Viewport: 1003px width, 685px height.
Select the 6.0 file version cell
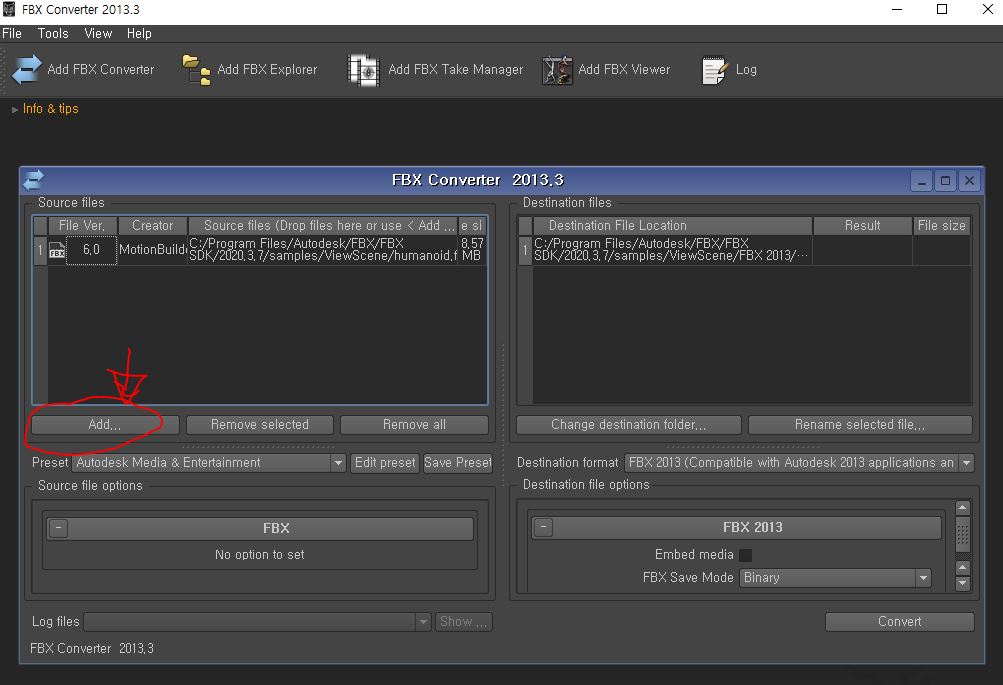pos(91,250)
